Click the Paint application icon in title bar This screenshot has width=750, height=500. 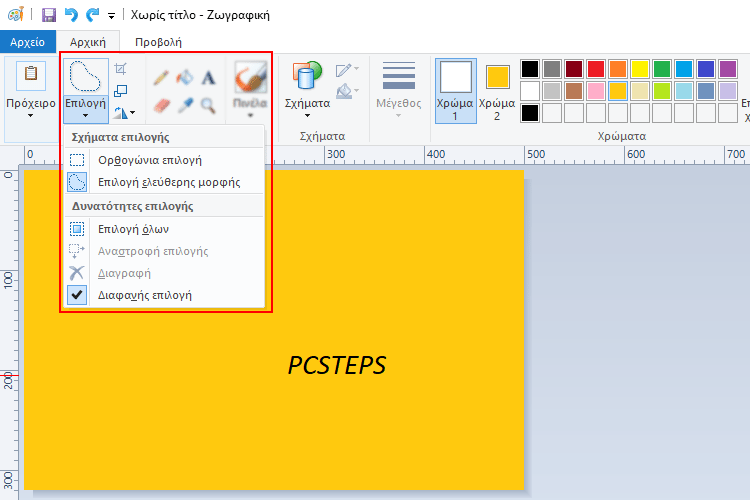pyautogui.click(x=16, y=14)
